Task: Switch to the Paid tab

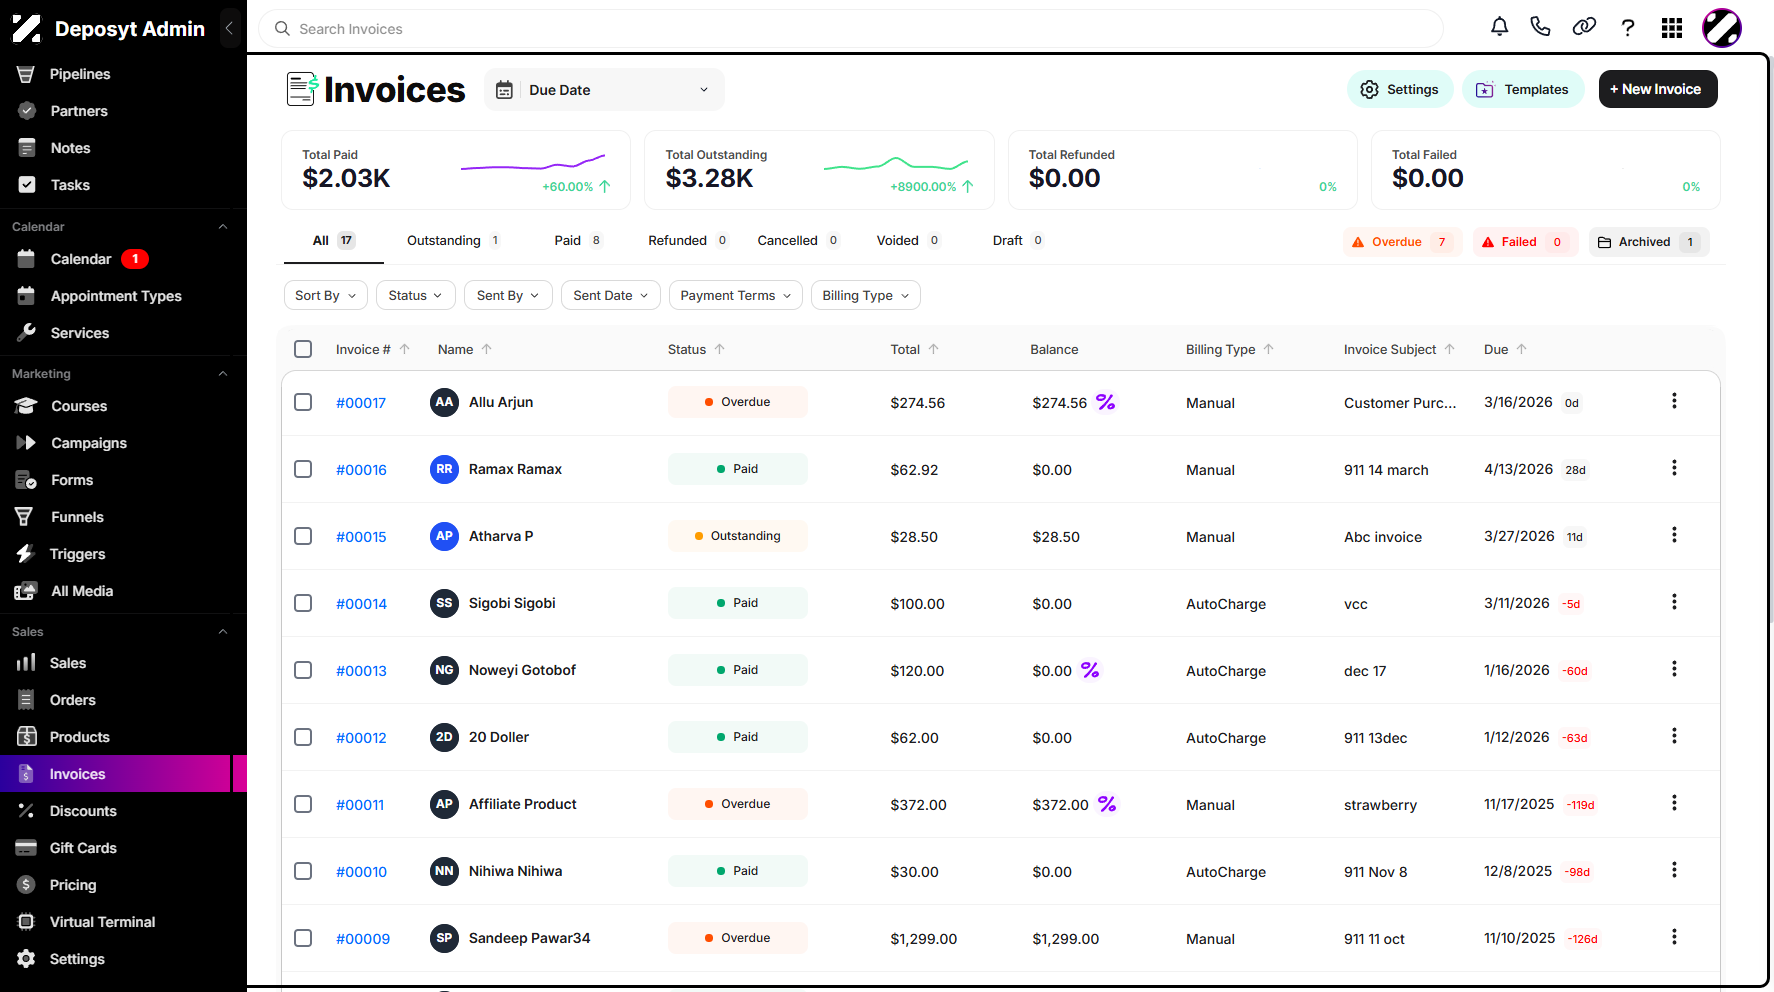Action: point(578,241)
